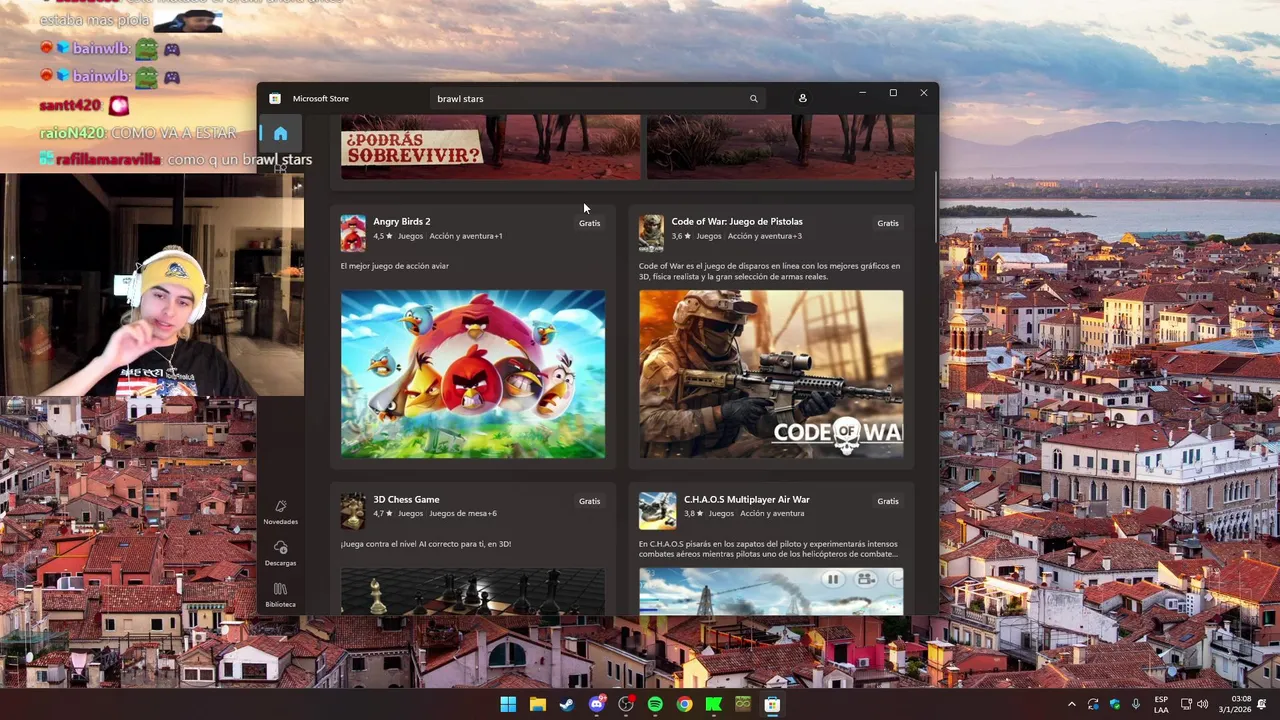Open the Angry Birds 2 title
This screenshot has width=1280, height=720.
(x=402, y=221)
